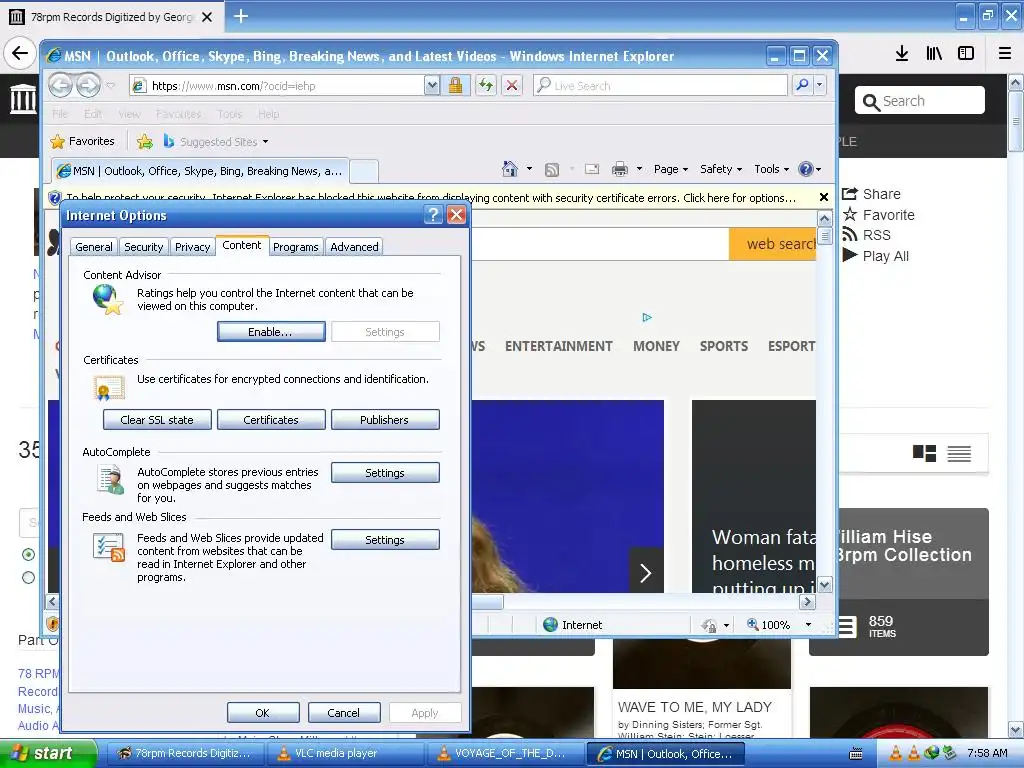This screenshot has width=1024, height=768.
Task: Click the green Refresh icon in IE
Action: pyautogui.click(x=485, y=85)
